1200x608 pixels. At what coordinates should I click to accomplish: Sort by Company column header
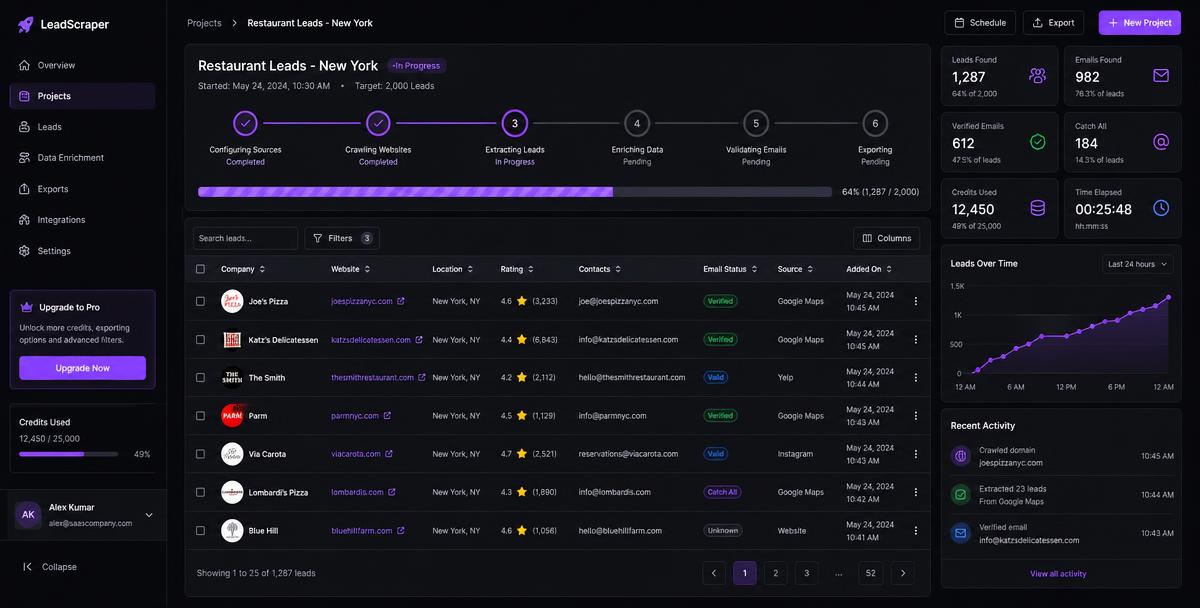(x=244, y=269)
